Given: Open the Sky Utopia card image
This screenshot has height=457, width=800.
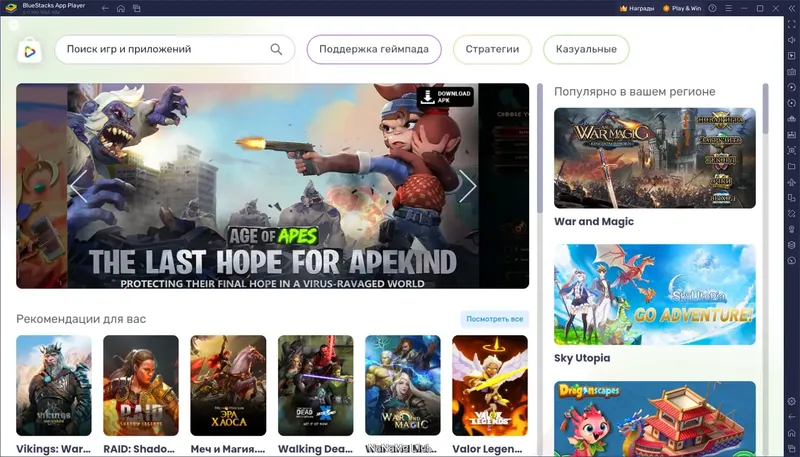Looking at the screenshot, I should (x=655, y=294).
